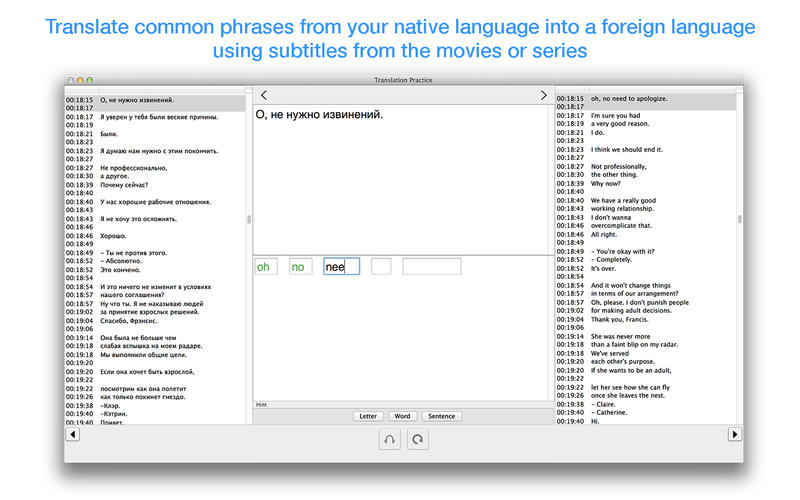Reveal a Letter hint

pyautogui.click(x=368, y=416)
